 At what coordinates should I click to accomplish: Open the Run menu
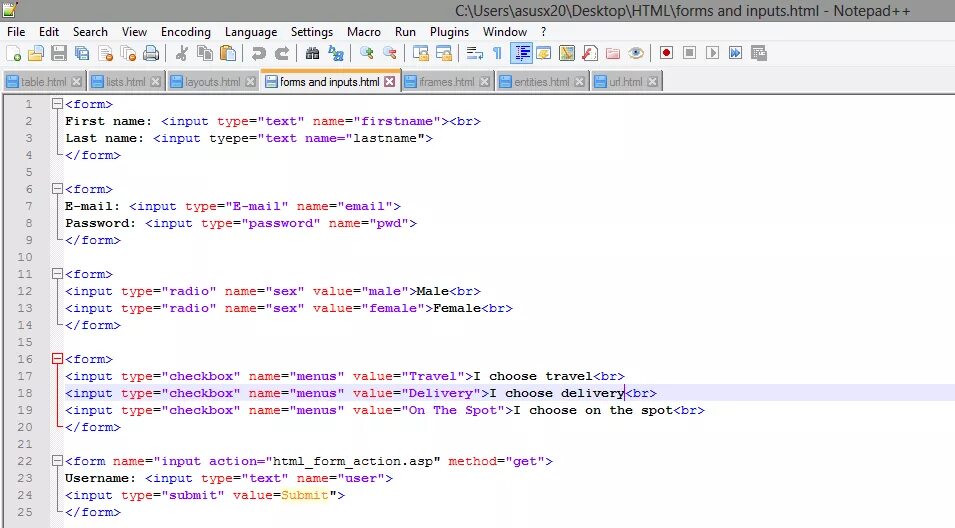[x=405, y=32]
